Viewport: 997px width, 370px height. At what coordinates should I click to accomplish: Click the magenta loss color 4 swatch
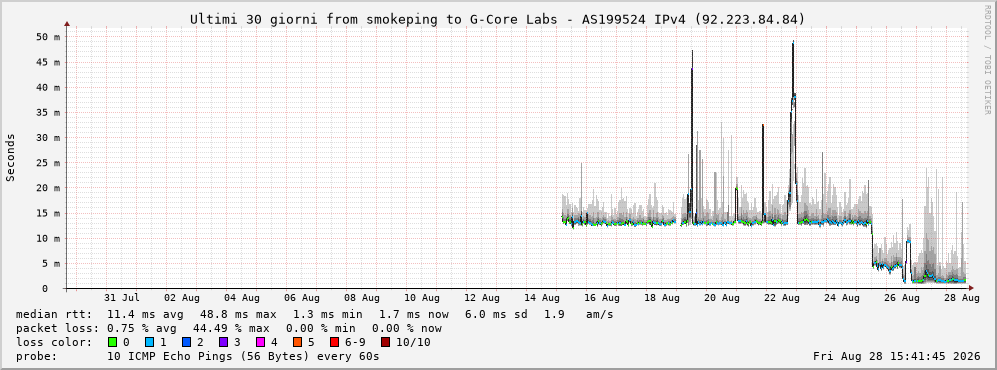click(261, 342)
